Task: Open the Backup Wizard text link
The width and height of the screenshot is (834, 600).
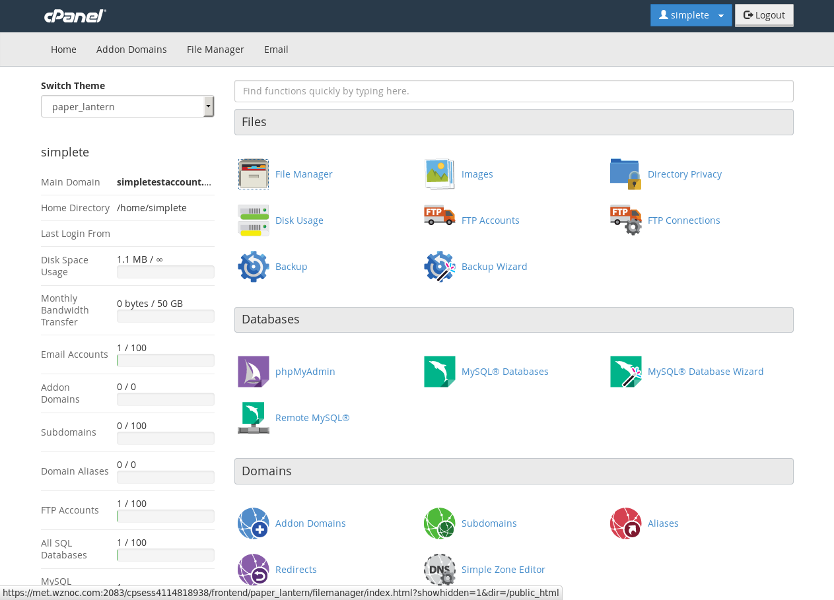Action: coord(494,266)
